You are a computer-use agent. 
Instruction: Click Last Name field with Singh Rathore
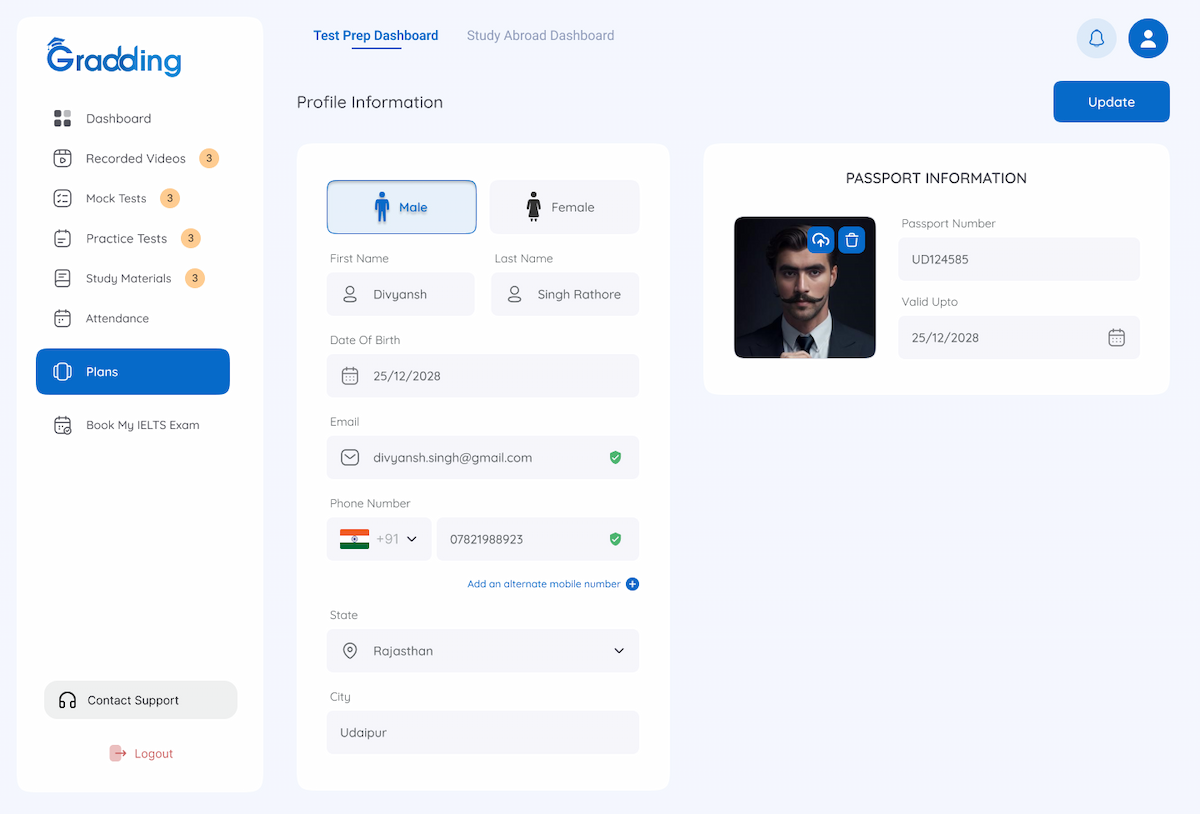[565, 294]
